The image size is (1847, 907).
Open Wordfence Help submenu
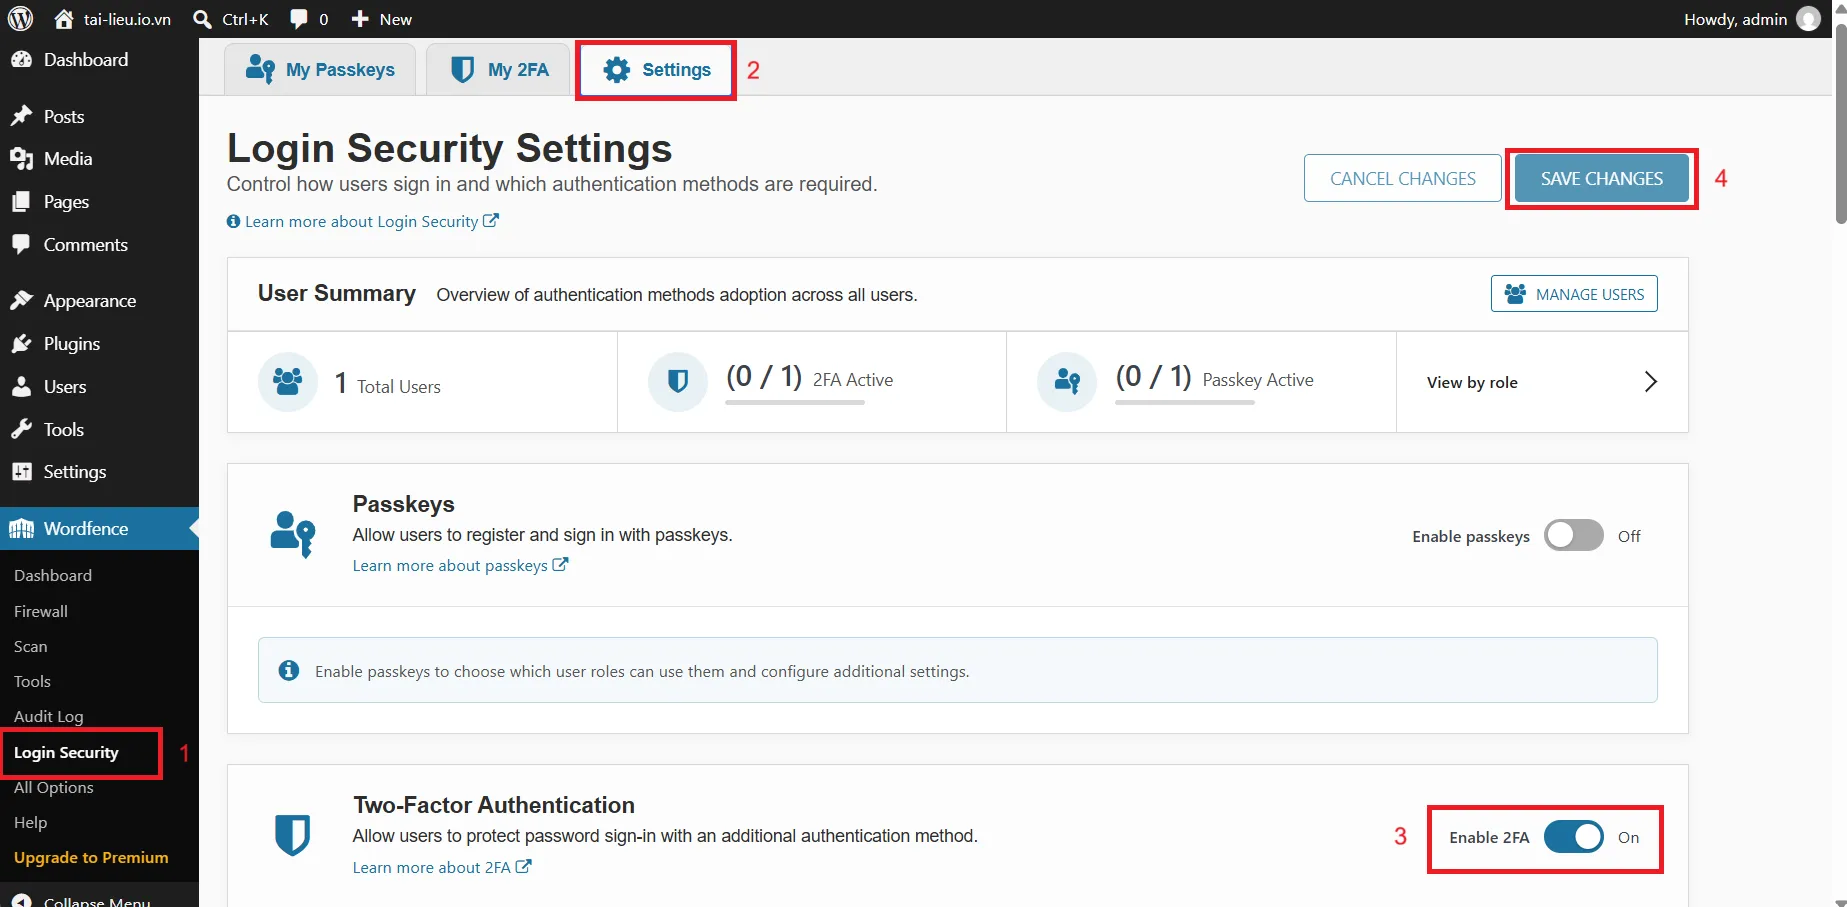[31, 823]
